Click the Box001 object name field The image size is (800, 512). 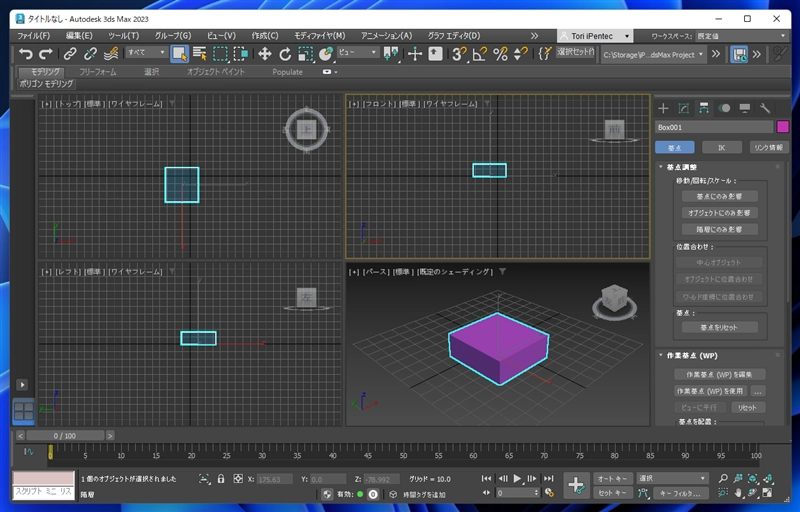714,127
